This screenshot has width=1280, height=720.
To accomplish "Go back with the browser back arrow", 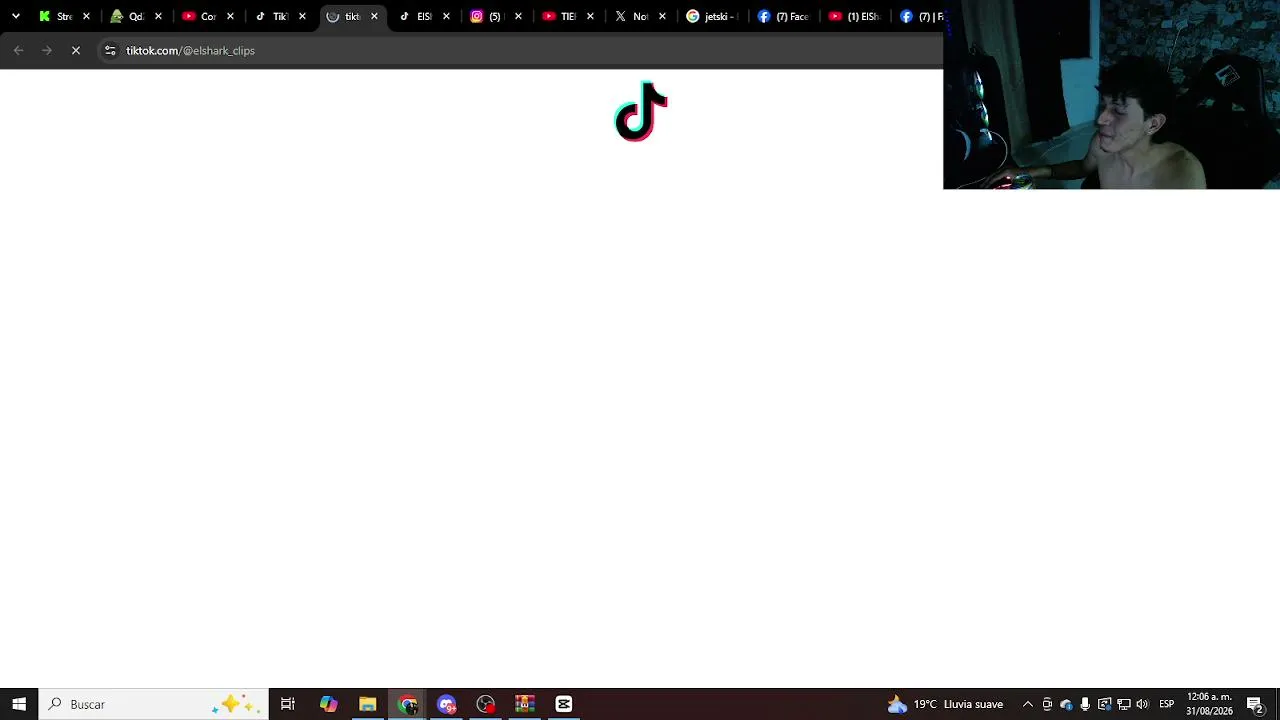I will [x=19, y=50].
